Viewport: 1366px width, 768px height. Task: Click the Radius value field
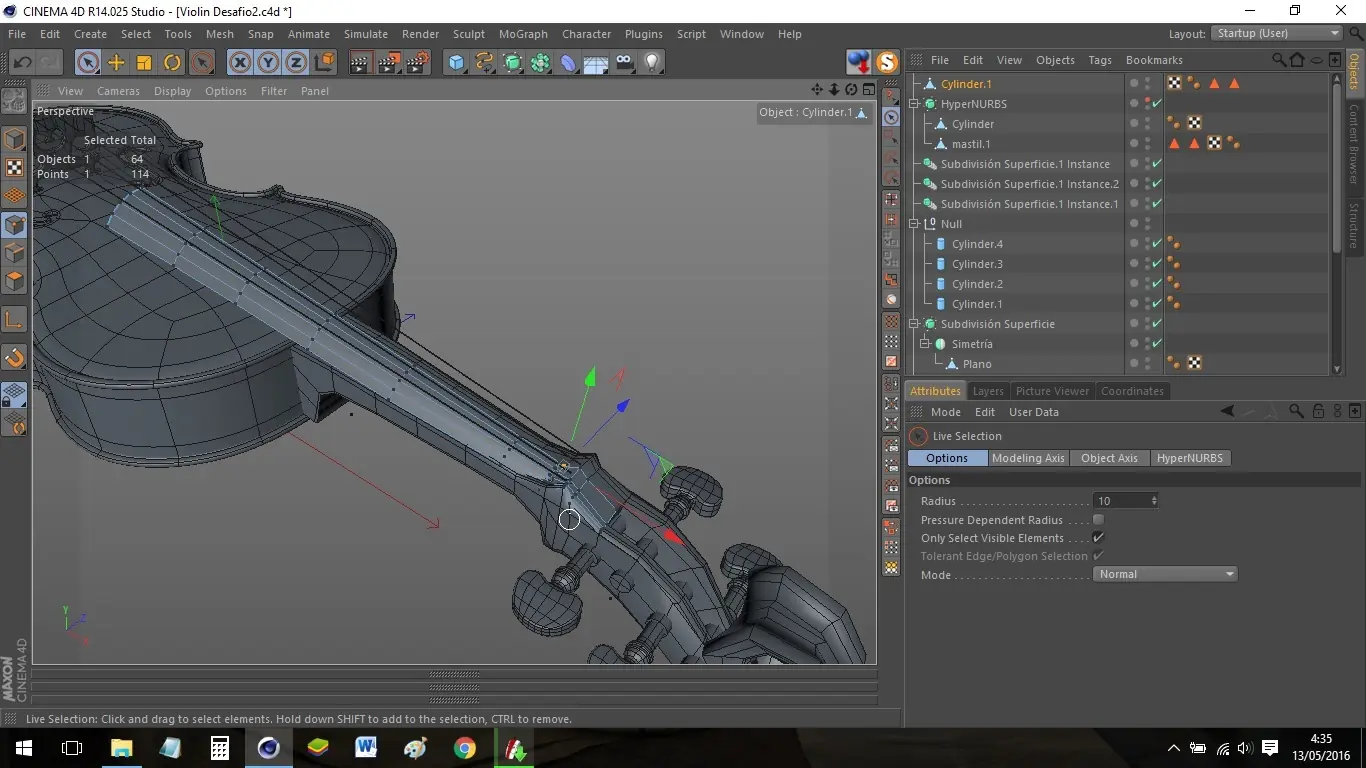1121,501
